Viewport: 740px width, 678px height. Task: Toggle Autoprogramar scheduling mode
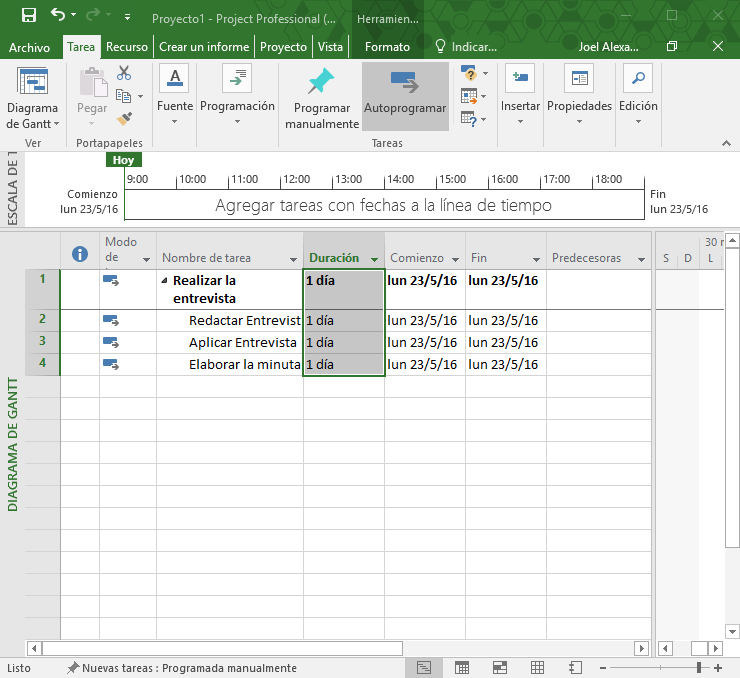pos(404,96)
